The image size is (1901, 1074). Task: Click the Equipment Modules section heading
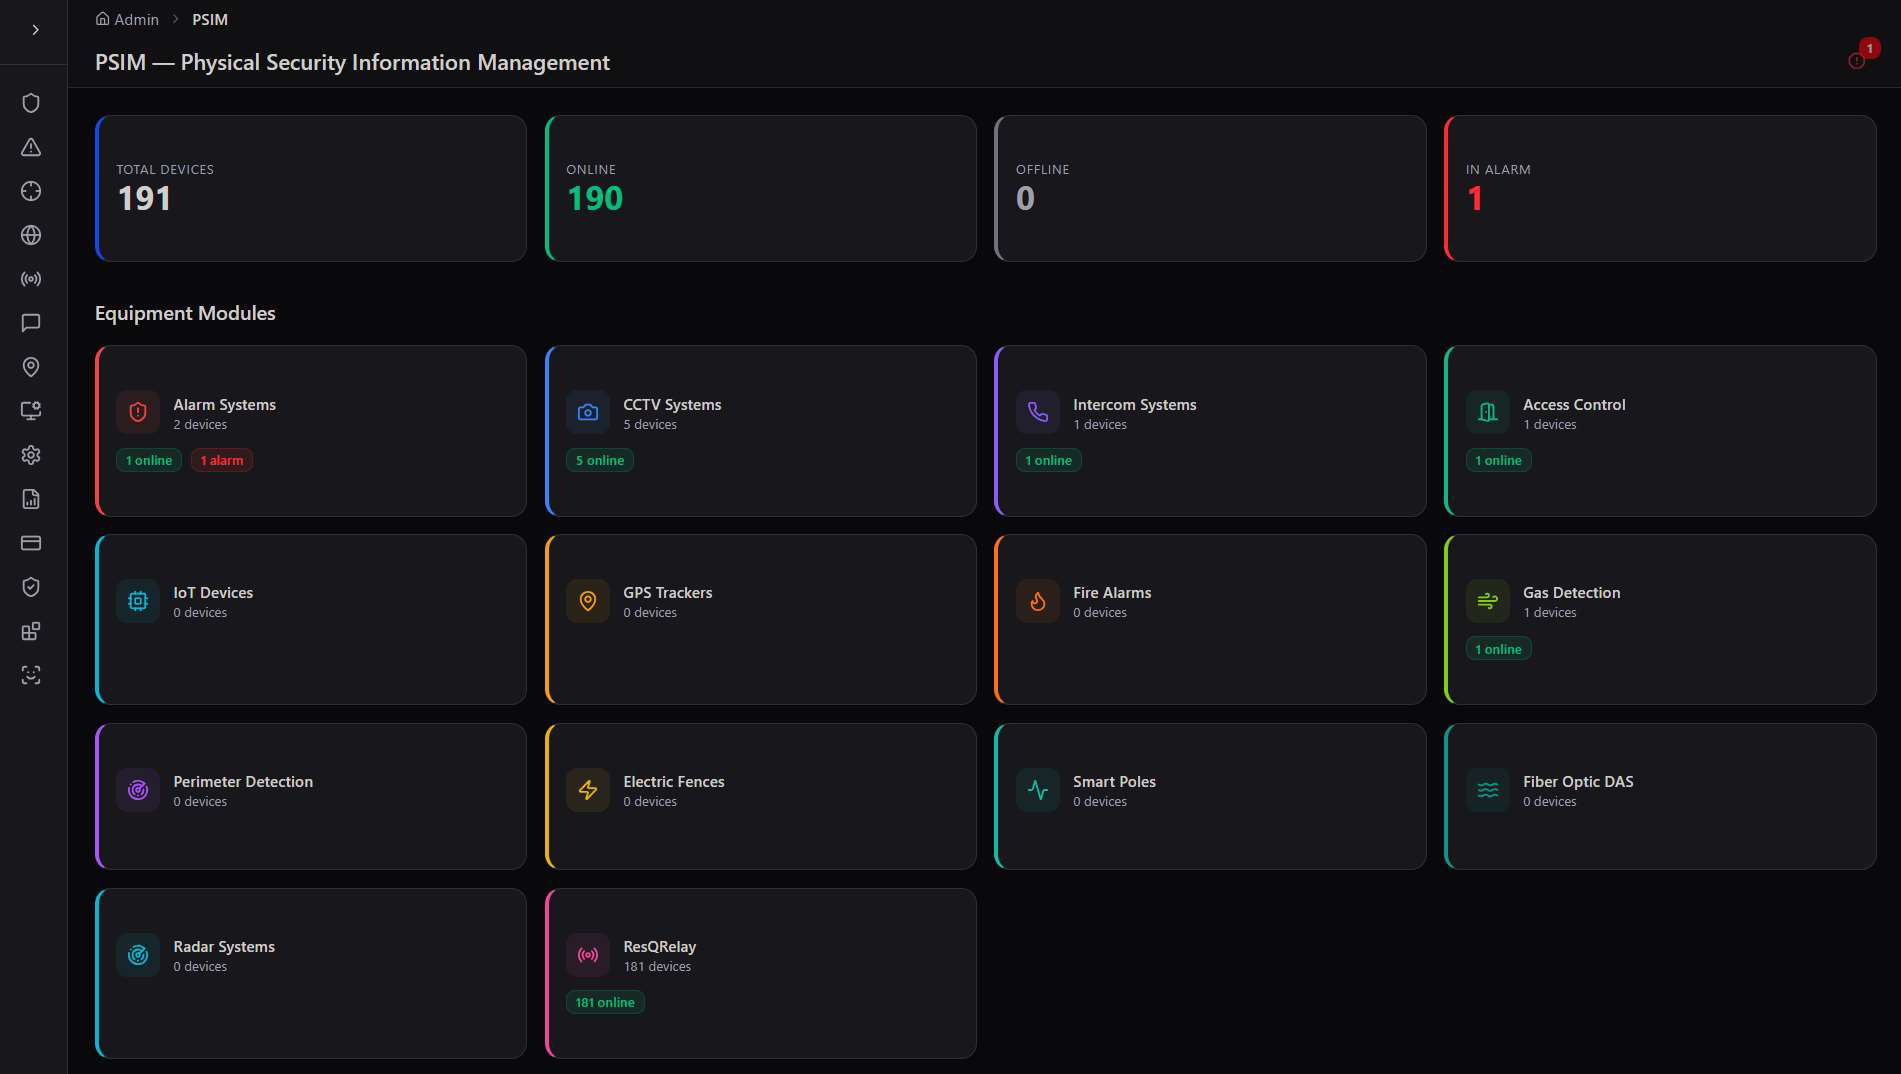pyautogui.click(x=185, y=313)
